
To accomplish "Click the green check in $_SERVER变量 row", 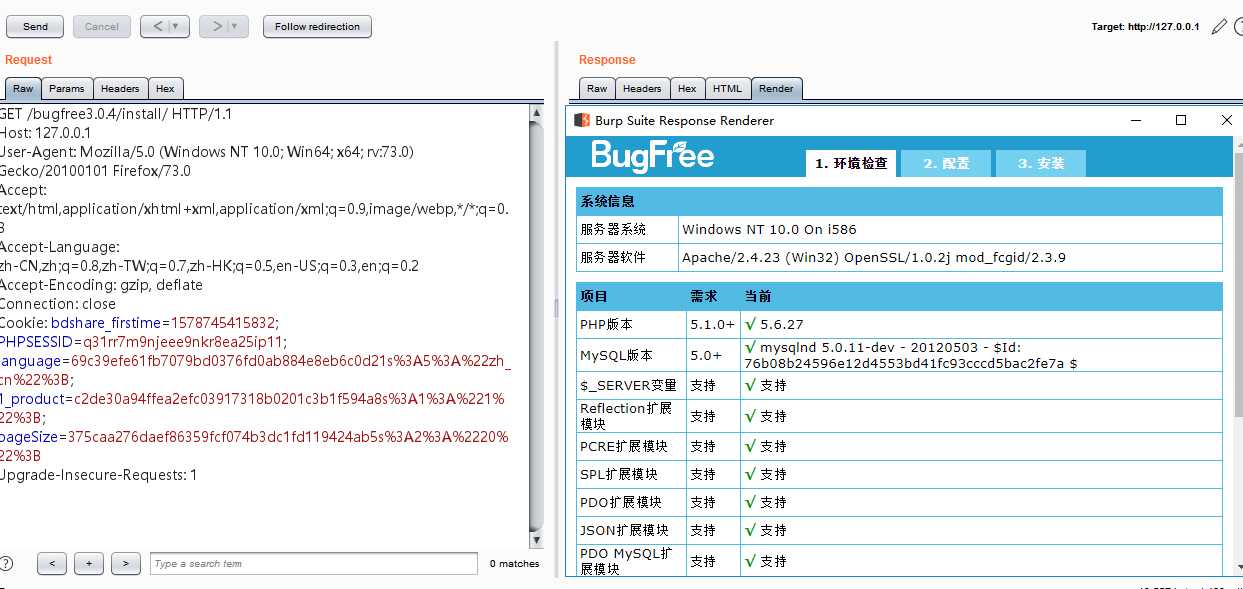I will [x=750, y=385].
